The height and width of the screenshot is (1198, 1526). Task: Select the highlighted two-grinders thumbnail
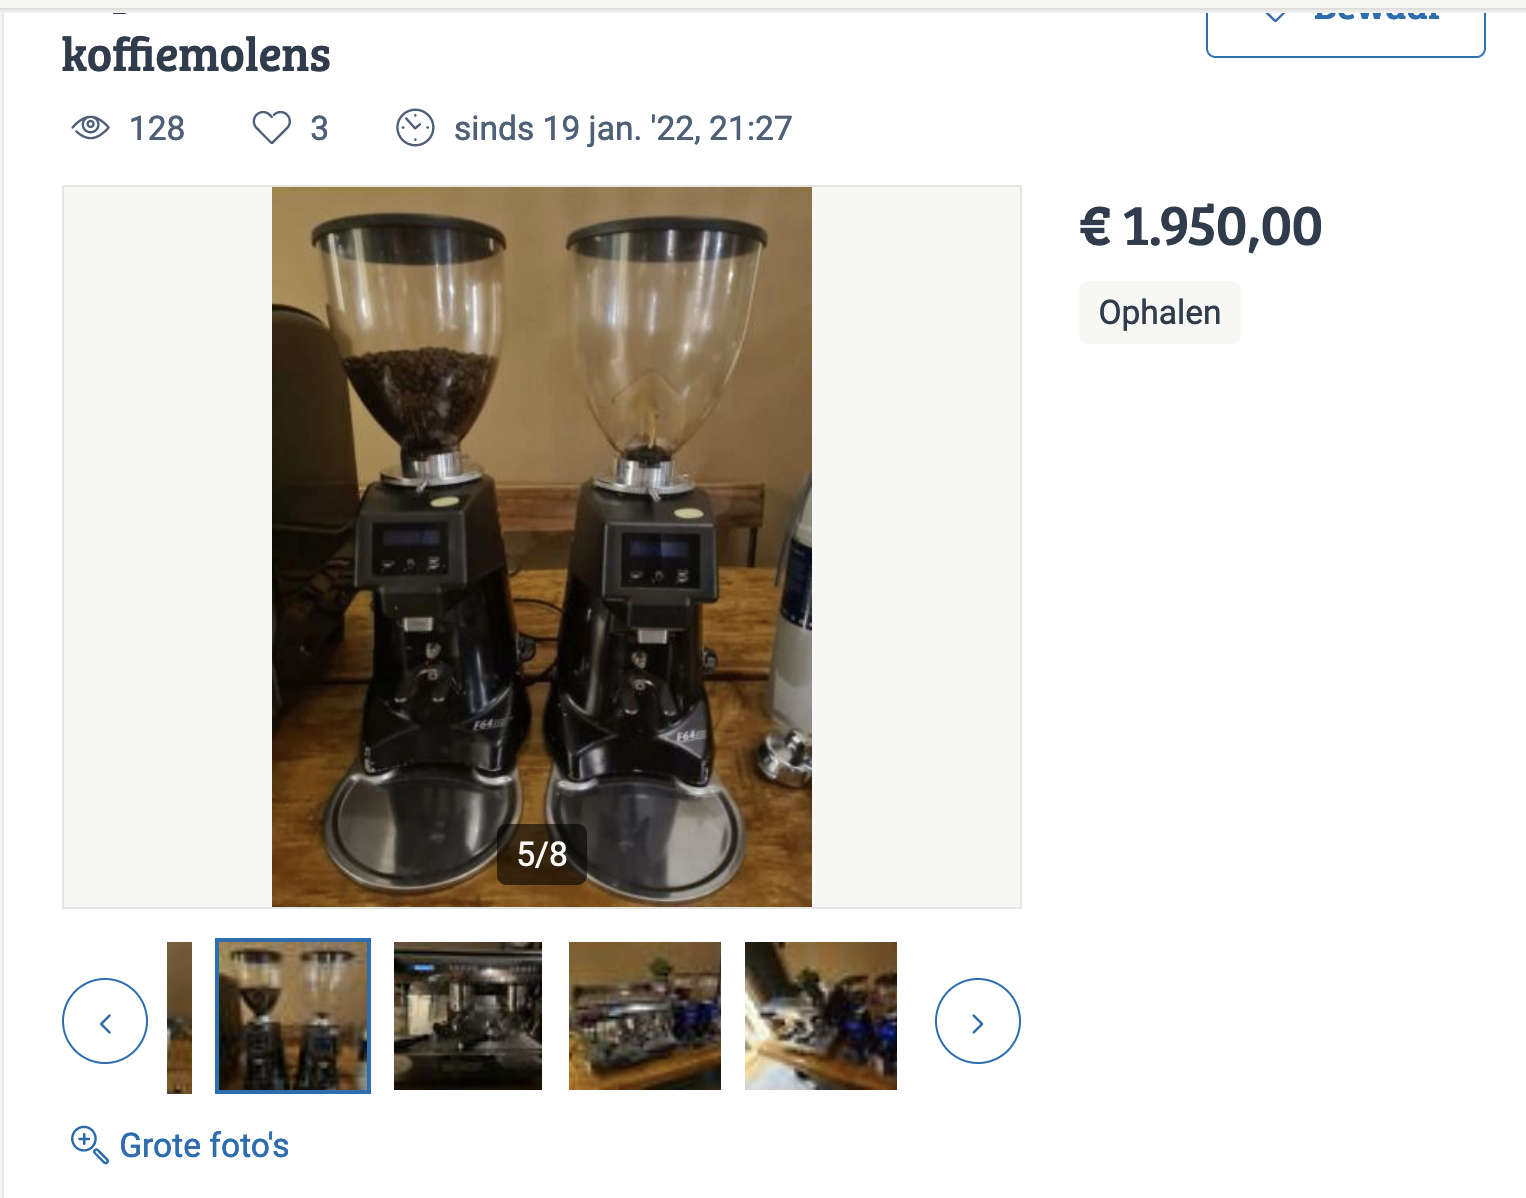pyautogui.click(x=293, y=1016)
